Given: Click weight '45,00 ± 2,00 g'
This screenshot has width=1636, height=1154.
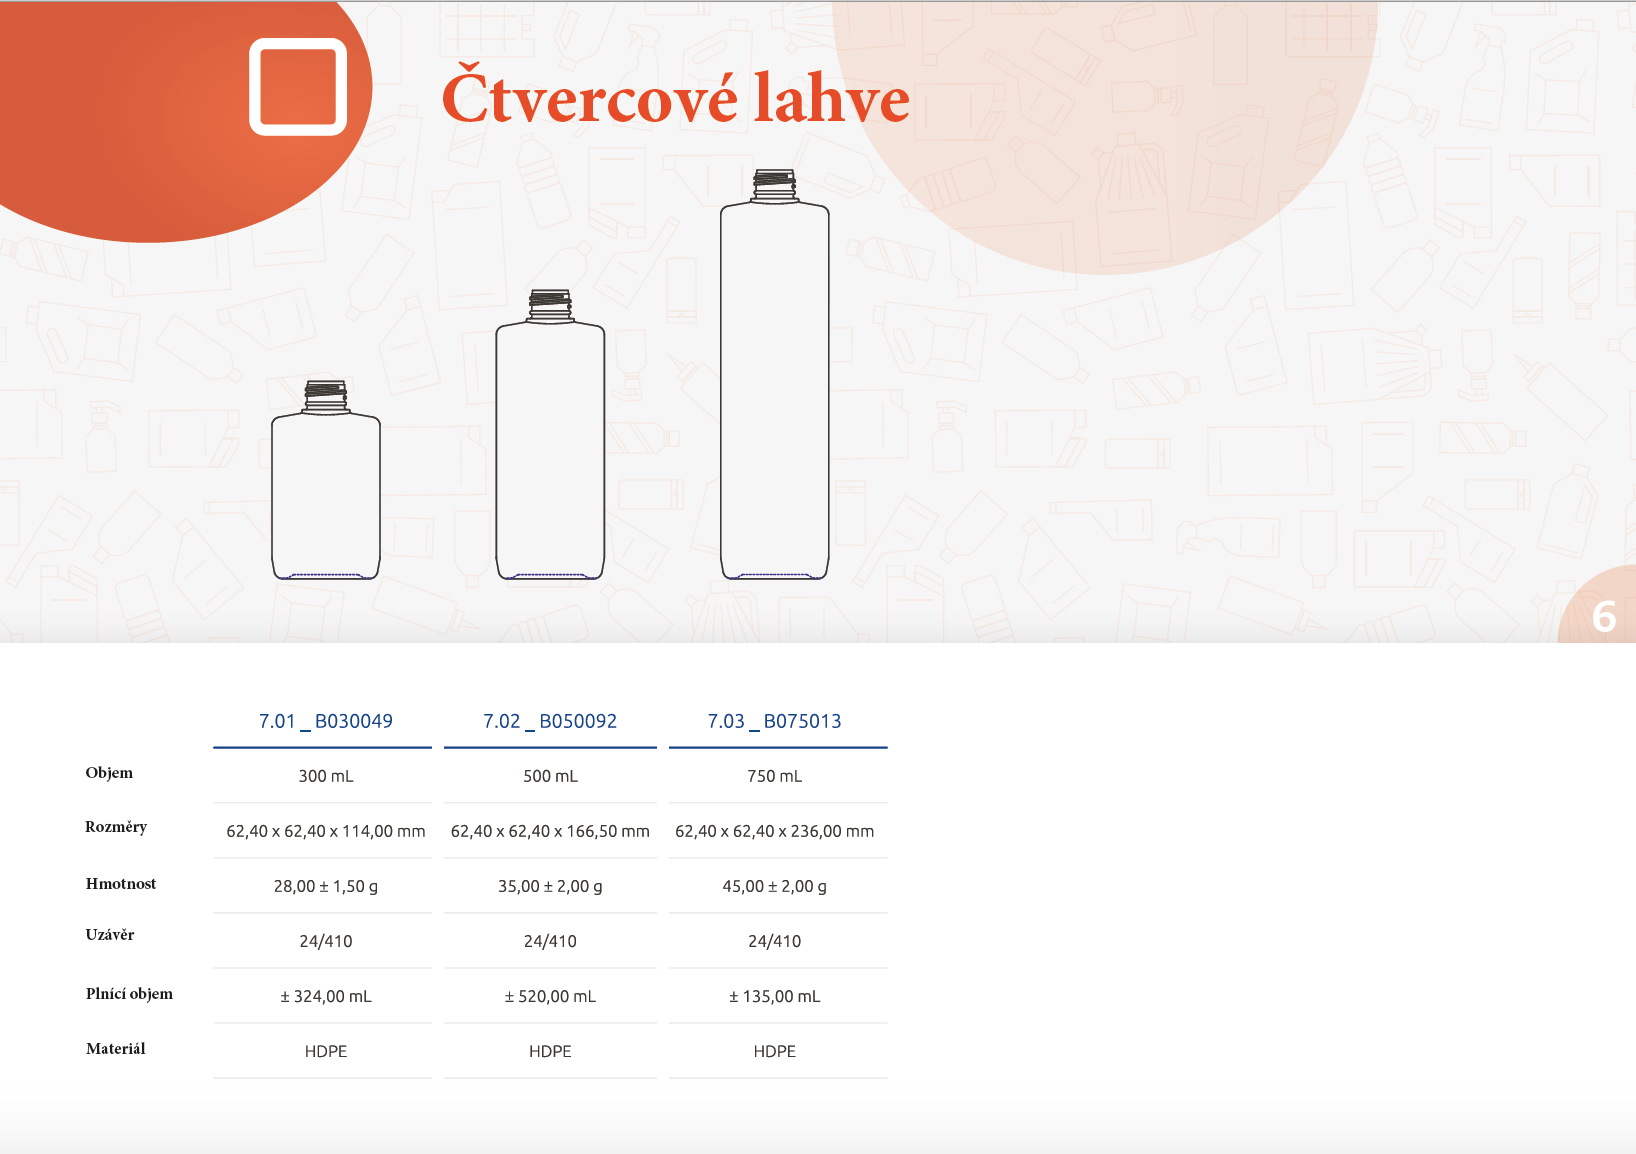Looking at the screenshot, I should pos(775,886).
